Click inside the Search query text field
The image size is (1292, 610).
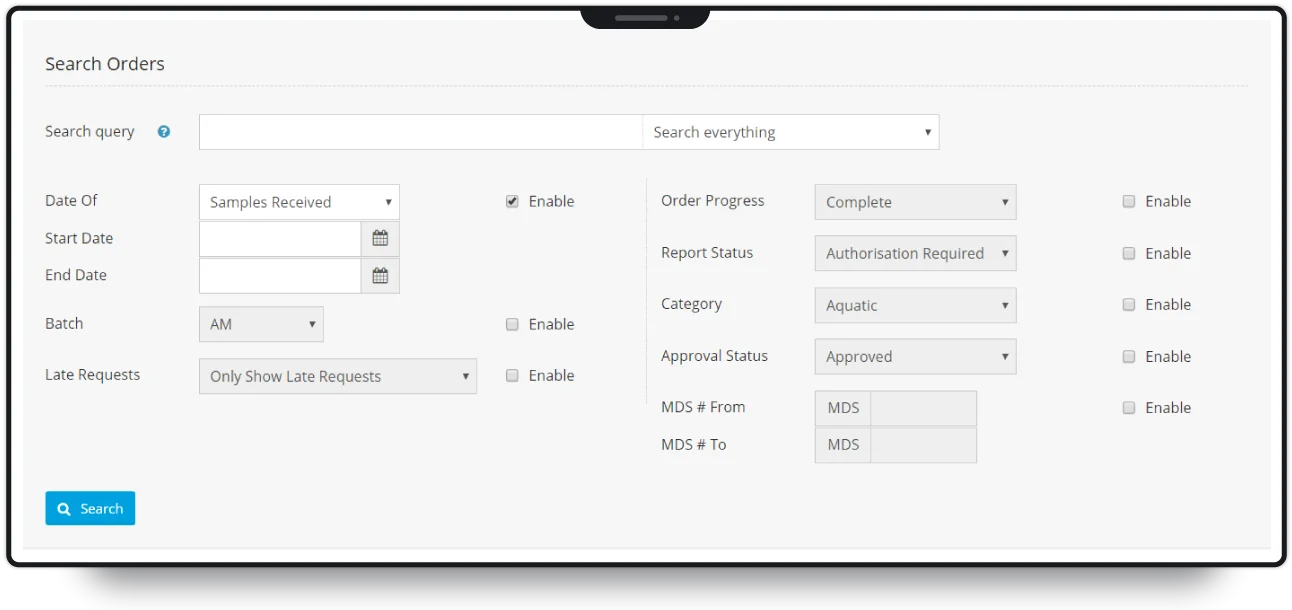coord(420,131)
